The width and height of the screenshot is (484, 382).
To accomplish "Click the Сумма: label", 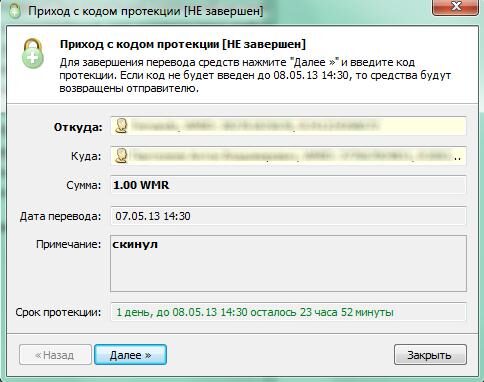I will click(83, 185).
